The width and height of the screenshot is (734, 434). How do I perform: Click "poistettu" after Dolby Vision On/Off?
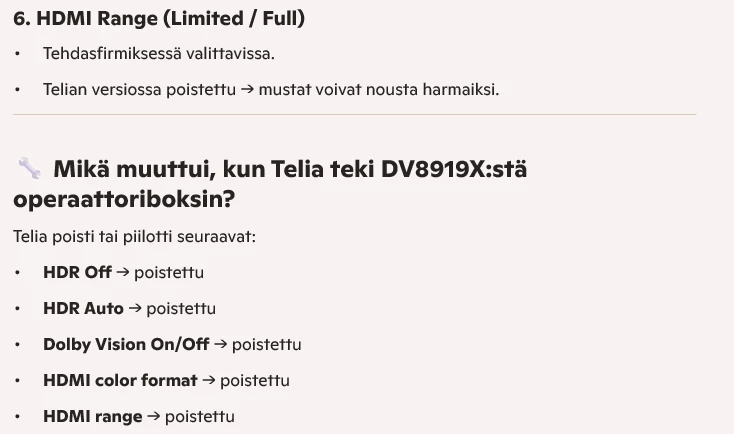click(266, 344)
